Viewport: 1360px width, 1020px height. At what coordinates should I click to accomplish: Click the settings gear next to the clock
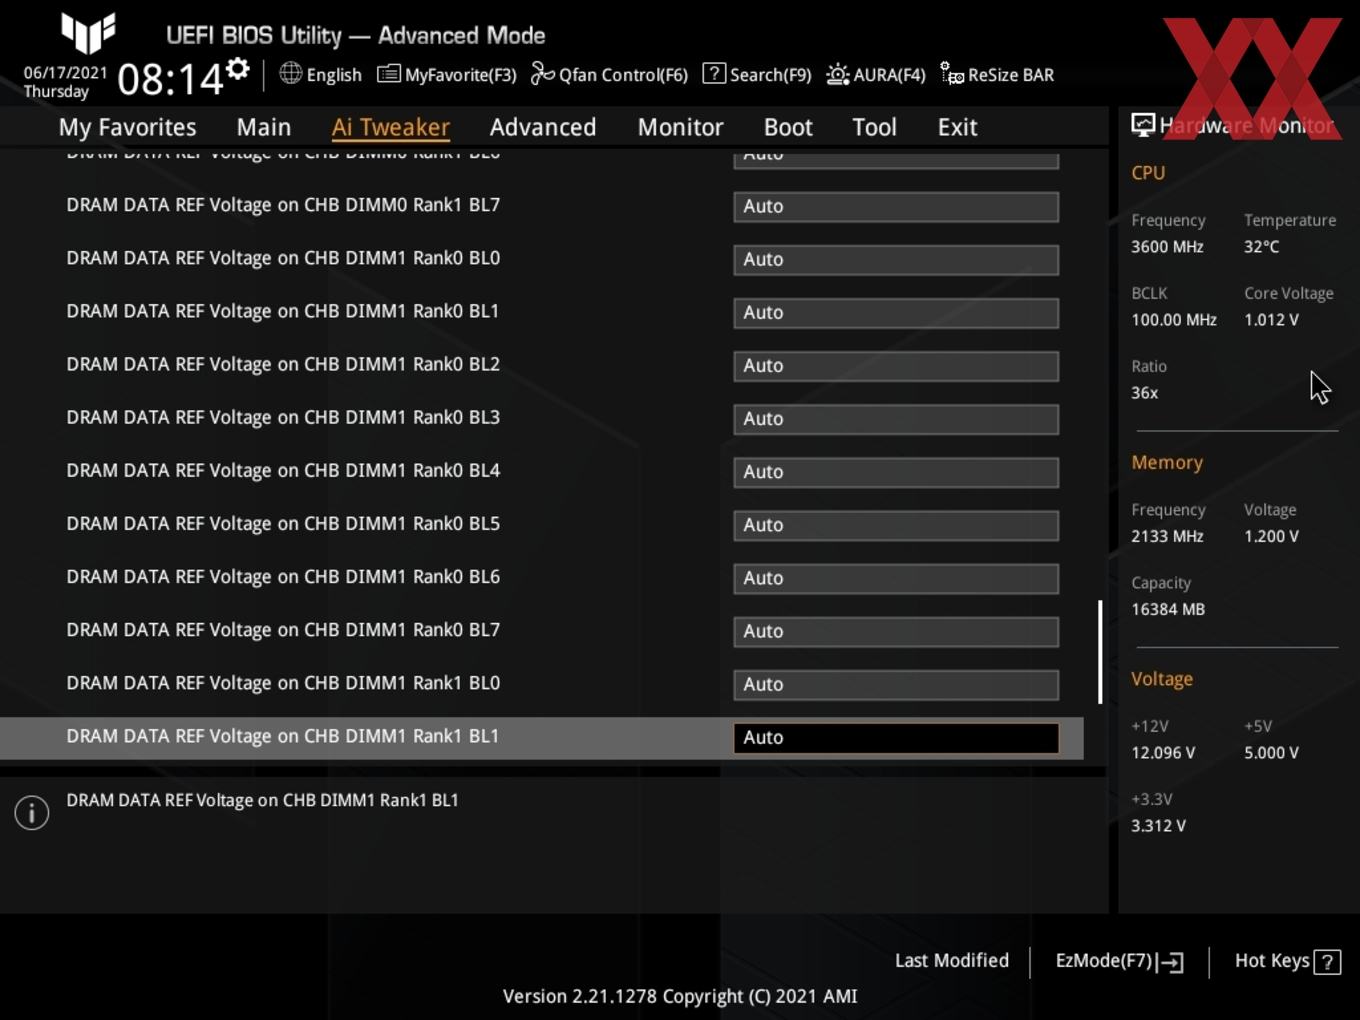coord(238,69)
